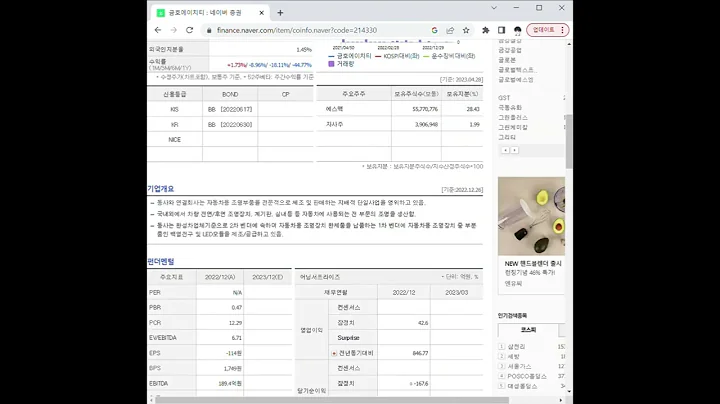Click the BOND column header
The image size is (720, 404).
pos(230,94)
